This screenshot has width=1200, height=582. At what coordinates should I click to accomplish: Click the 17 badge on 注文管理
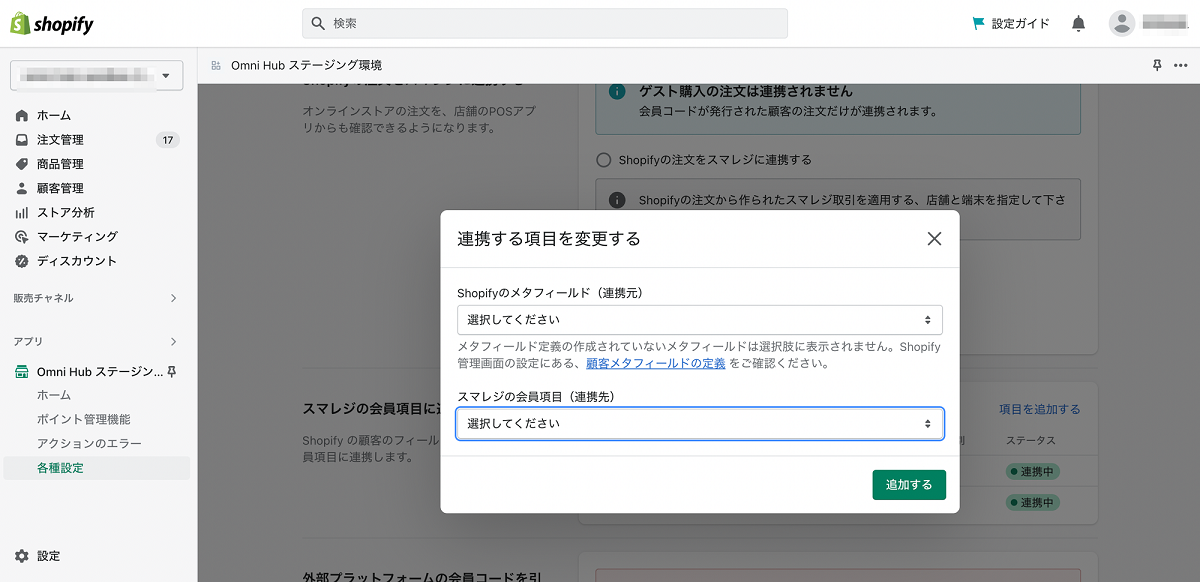coord(168,140)
